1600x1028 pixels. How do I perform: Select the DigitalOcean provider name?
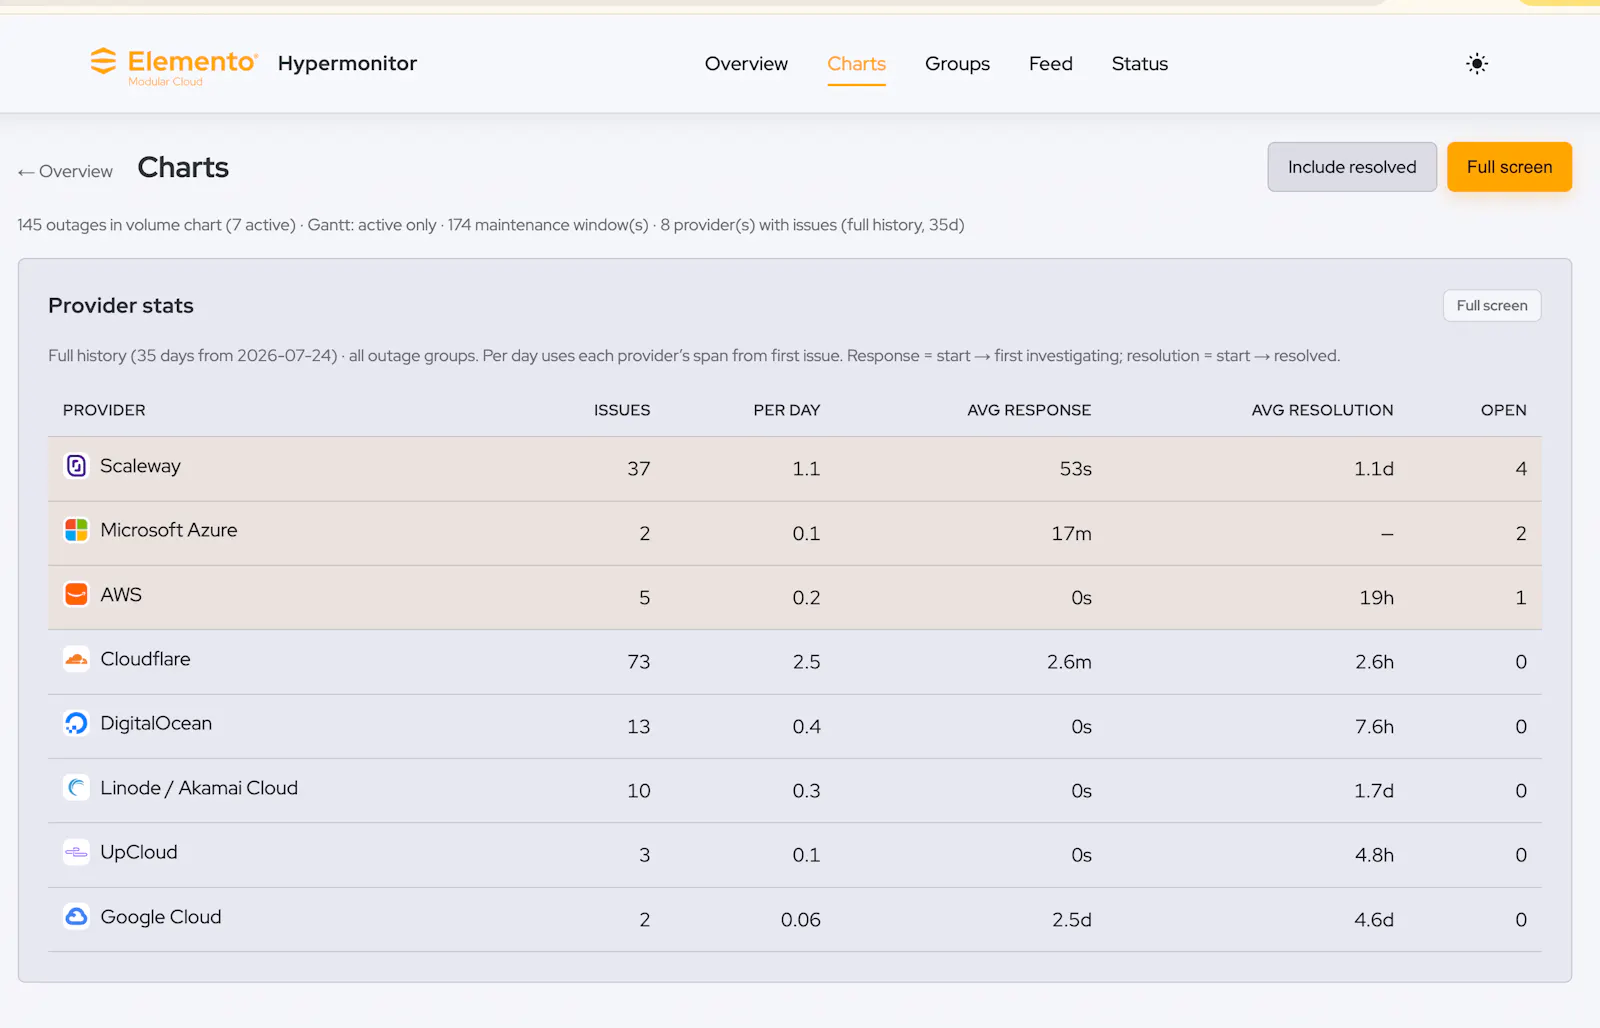pyautogui.click(x=156, y=723)
